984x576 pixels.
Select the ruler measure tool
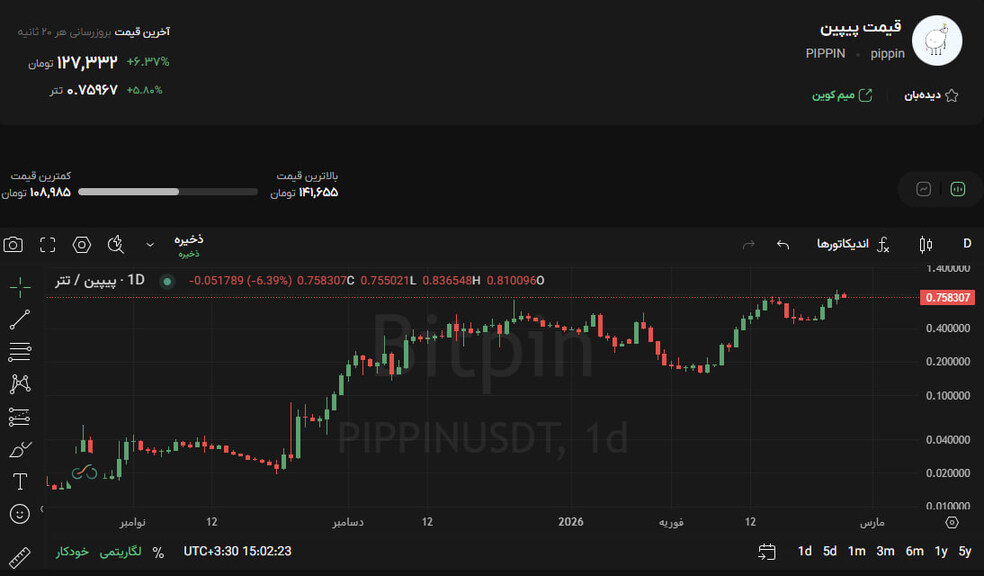tap(20, 557)
